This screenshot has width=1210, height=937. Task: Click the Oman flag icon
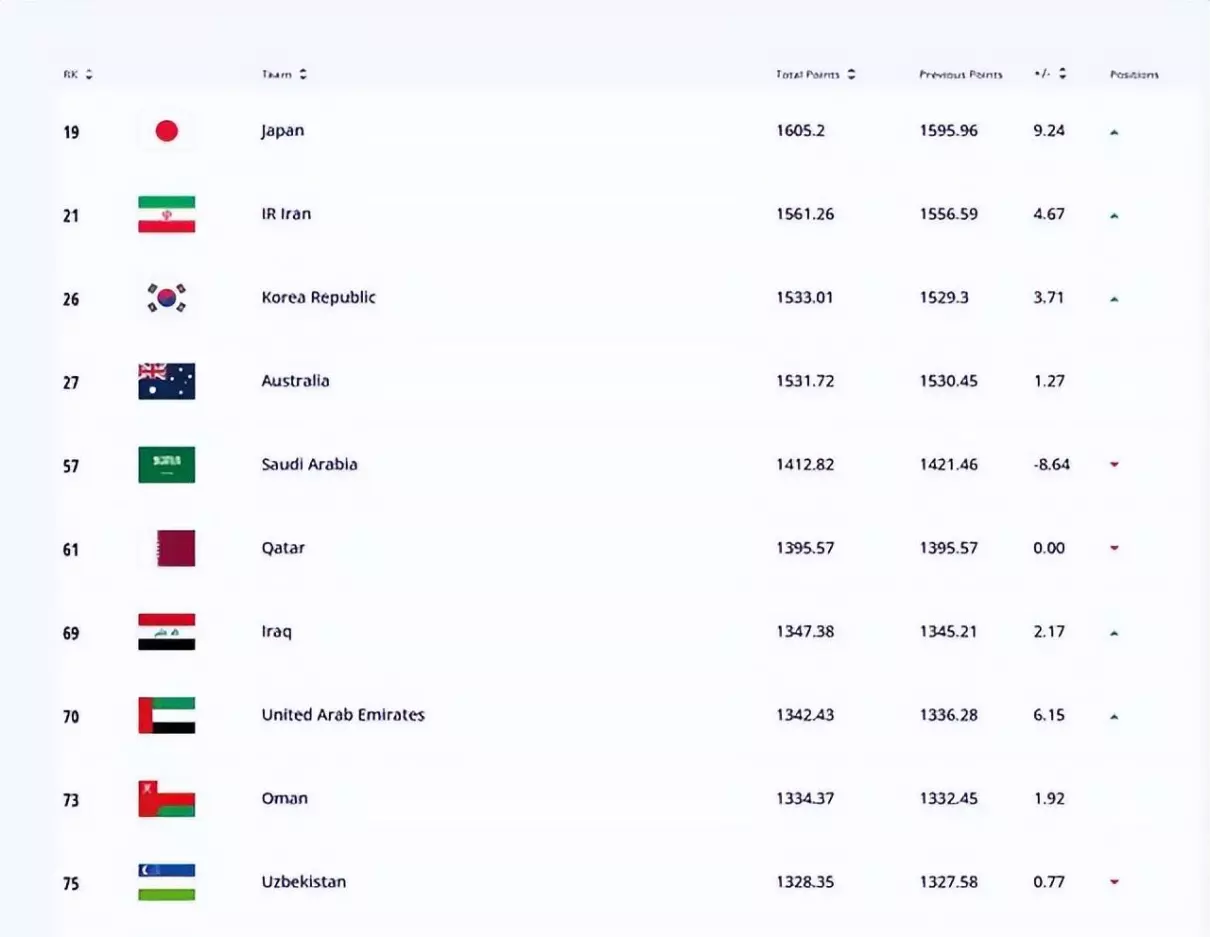click(166, 799)
